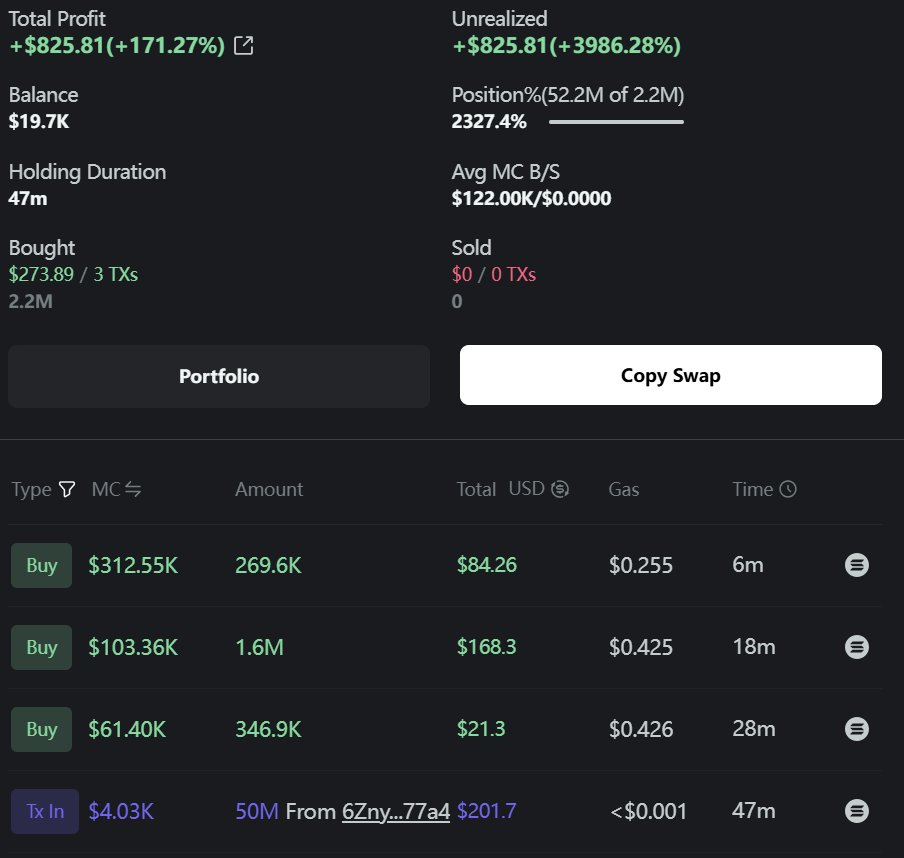Viewport: 904px width, 858px height.
Task: Click the Unrealized value +$825.81(+3986.28%)
Action: [x=566, y=46]
